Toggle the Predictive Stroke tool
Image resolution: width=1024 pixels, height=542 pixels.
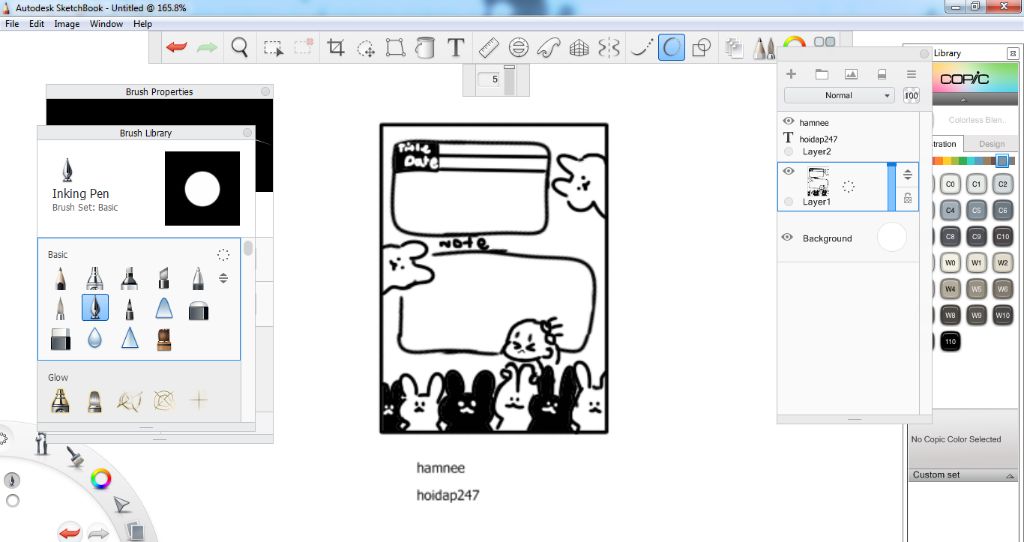671,48
